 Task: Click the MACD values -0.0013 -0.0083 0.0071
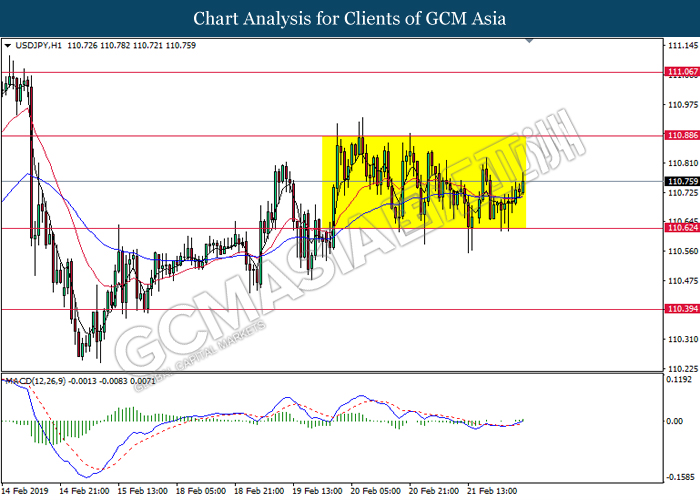(x=112, y=381)
